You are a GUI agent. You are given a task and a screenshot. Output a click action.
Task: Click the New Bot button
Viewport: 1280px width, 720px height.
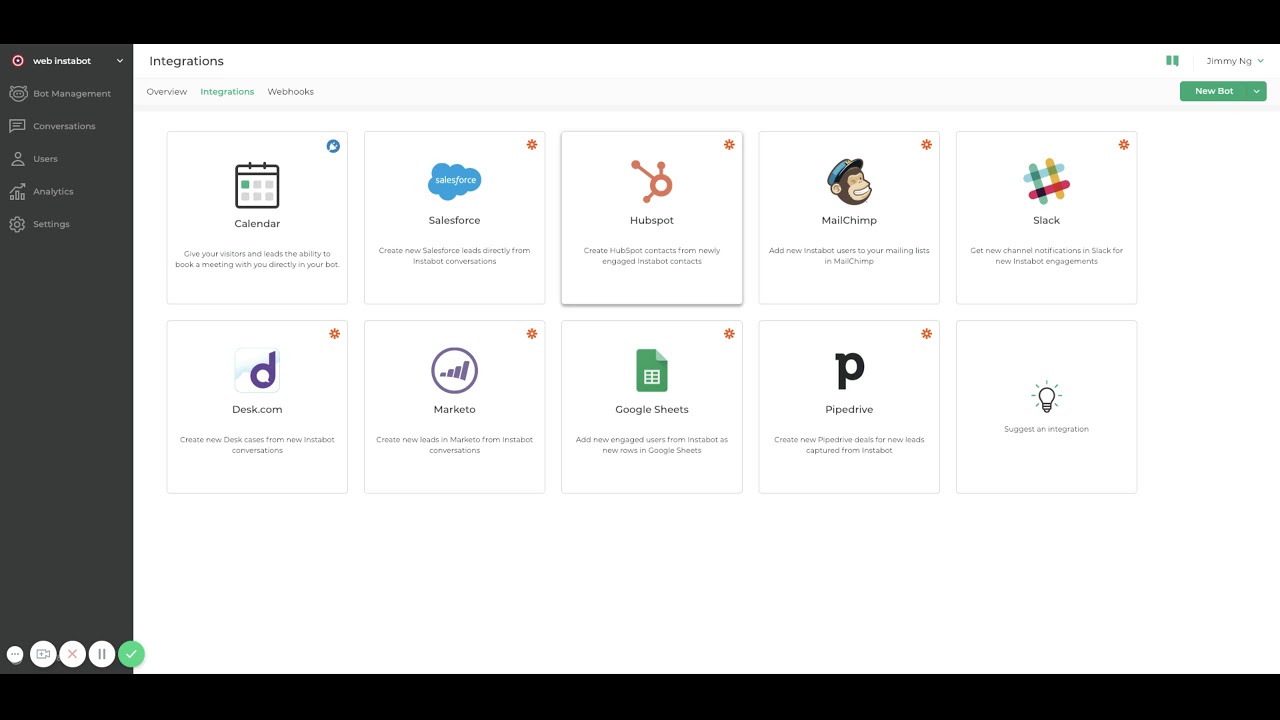pos(1214,91)
